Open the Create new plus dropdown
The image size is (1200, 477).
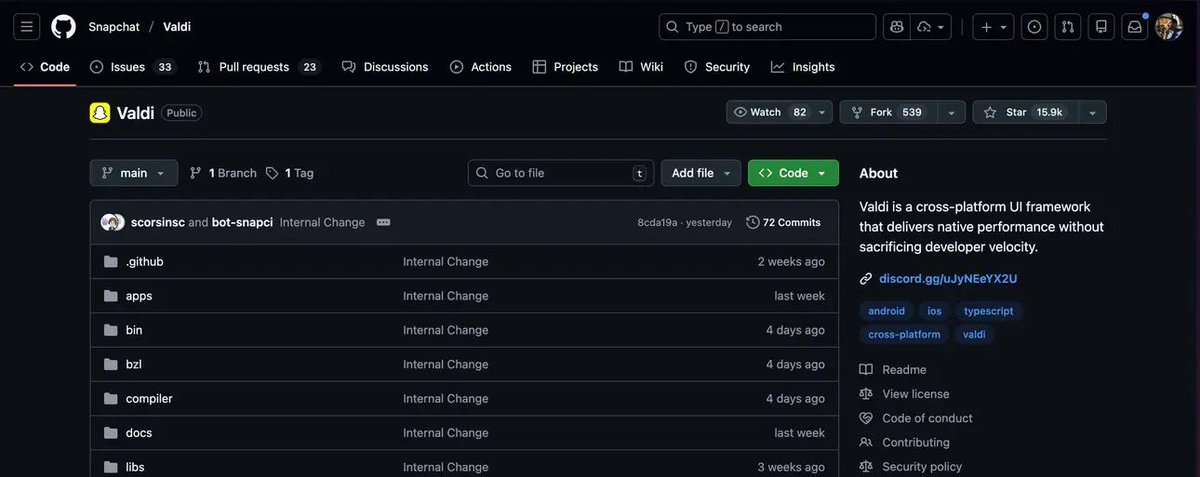(994, 27)
